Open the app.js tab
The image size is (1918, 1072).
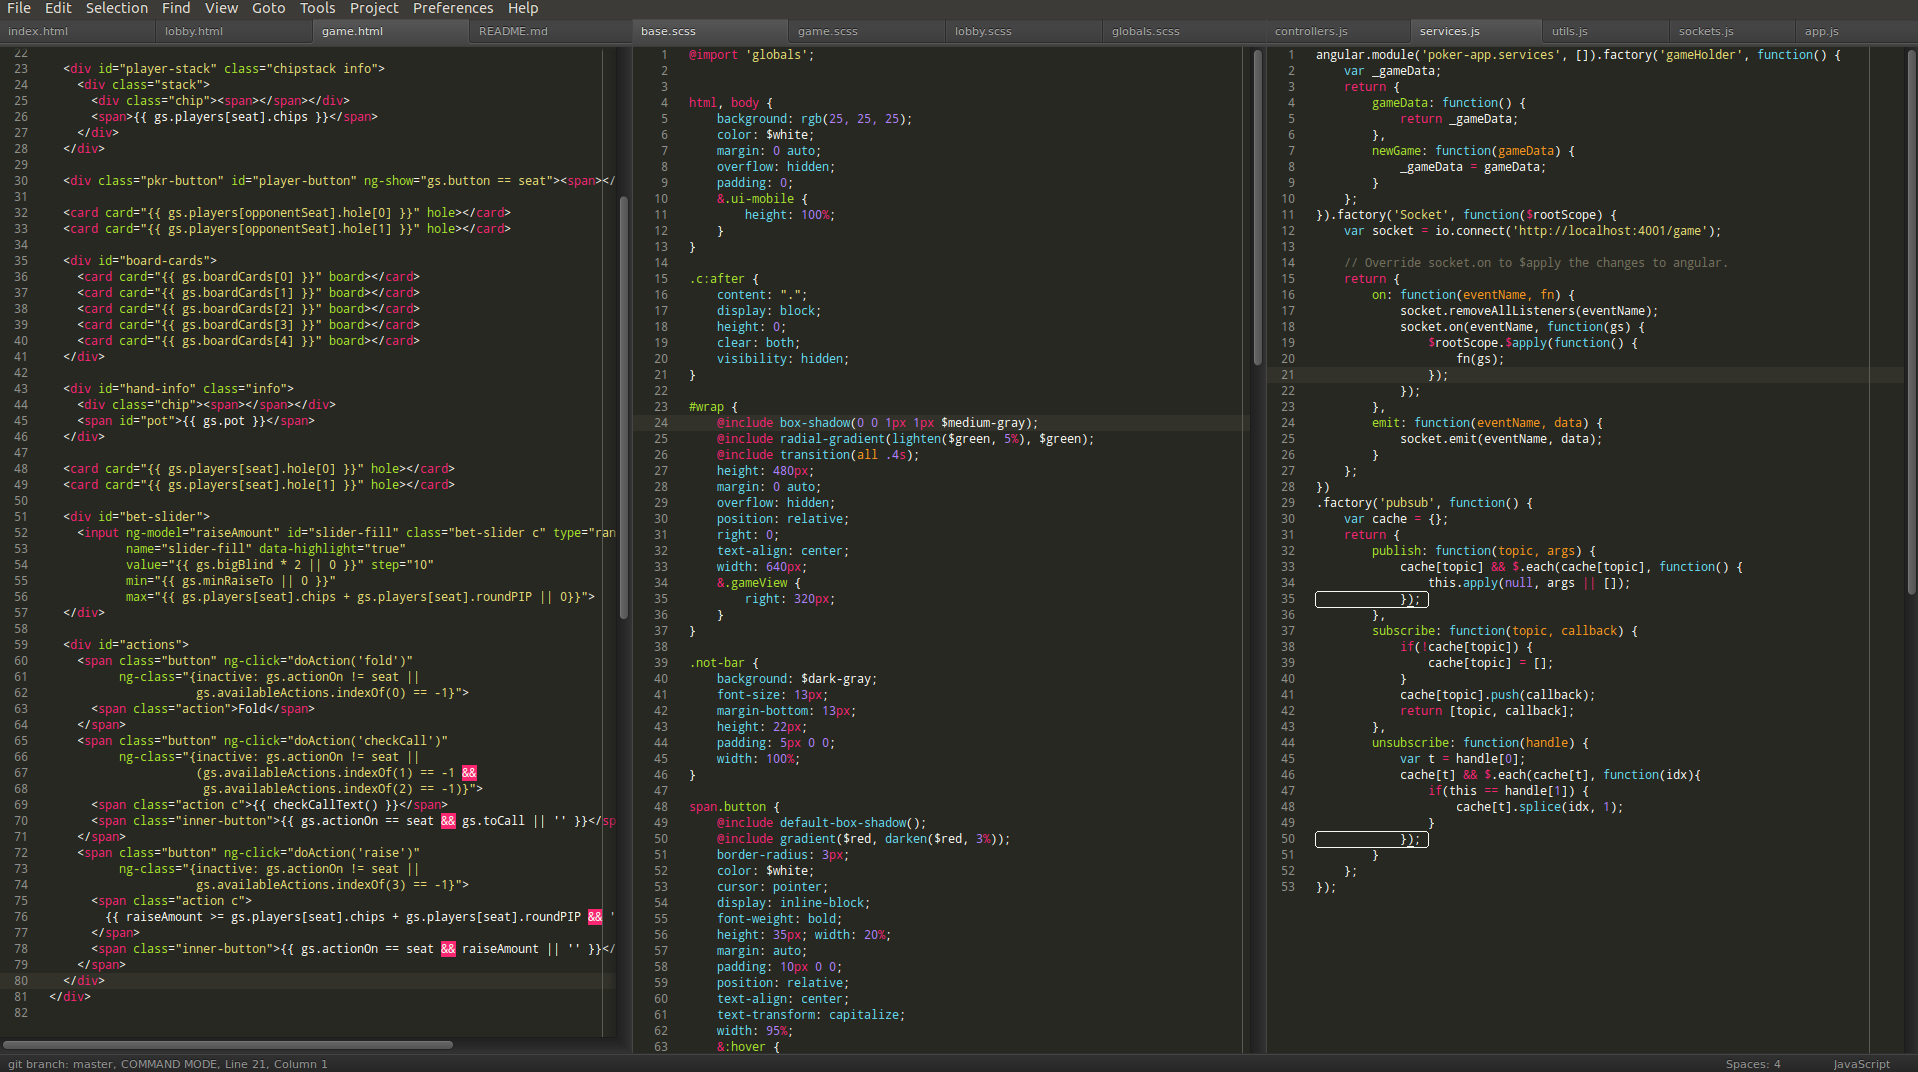(1821, 31)
